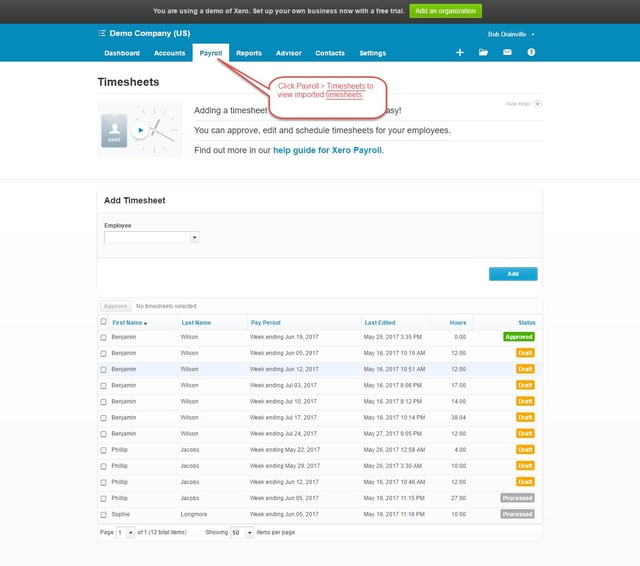Click Draft badge on Jul 03 row
Image resolution: width=640 pixels, height=566 pixels.
(x=525, y=385)
